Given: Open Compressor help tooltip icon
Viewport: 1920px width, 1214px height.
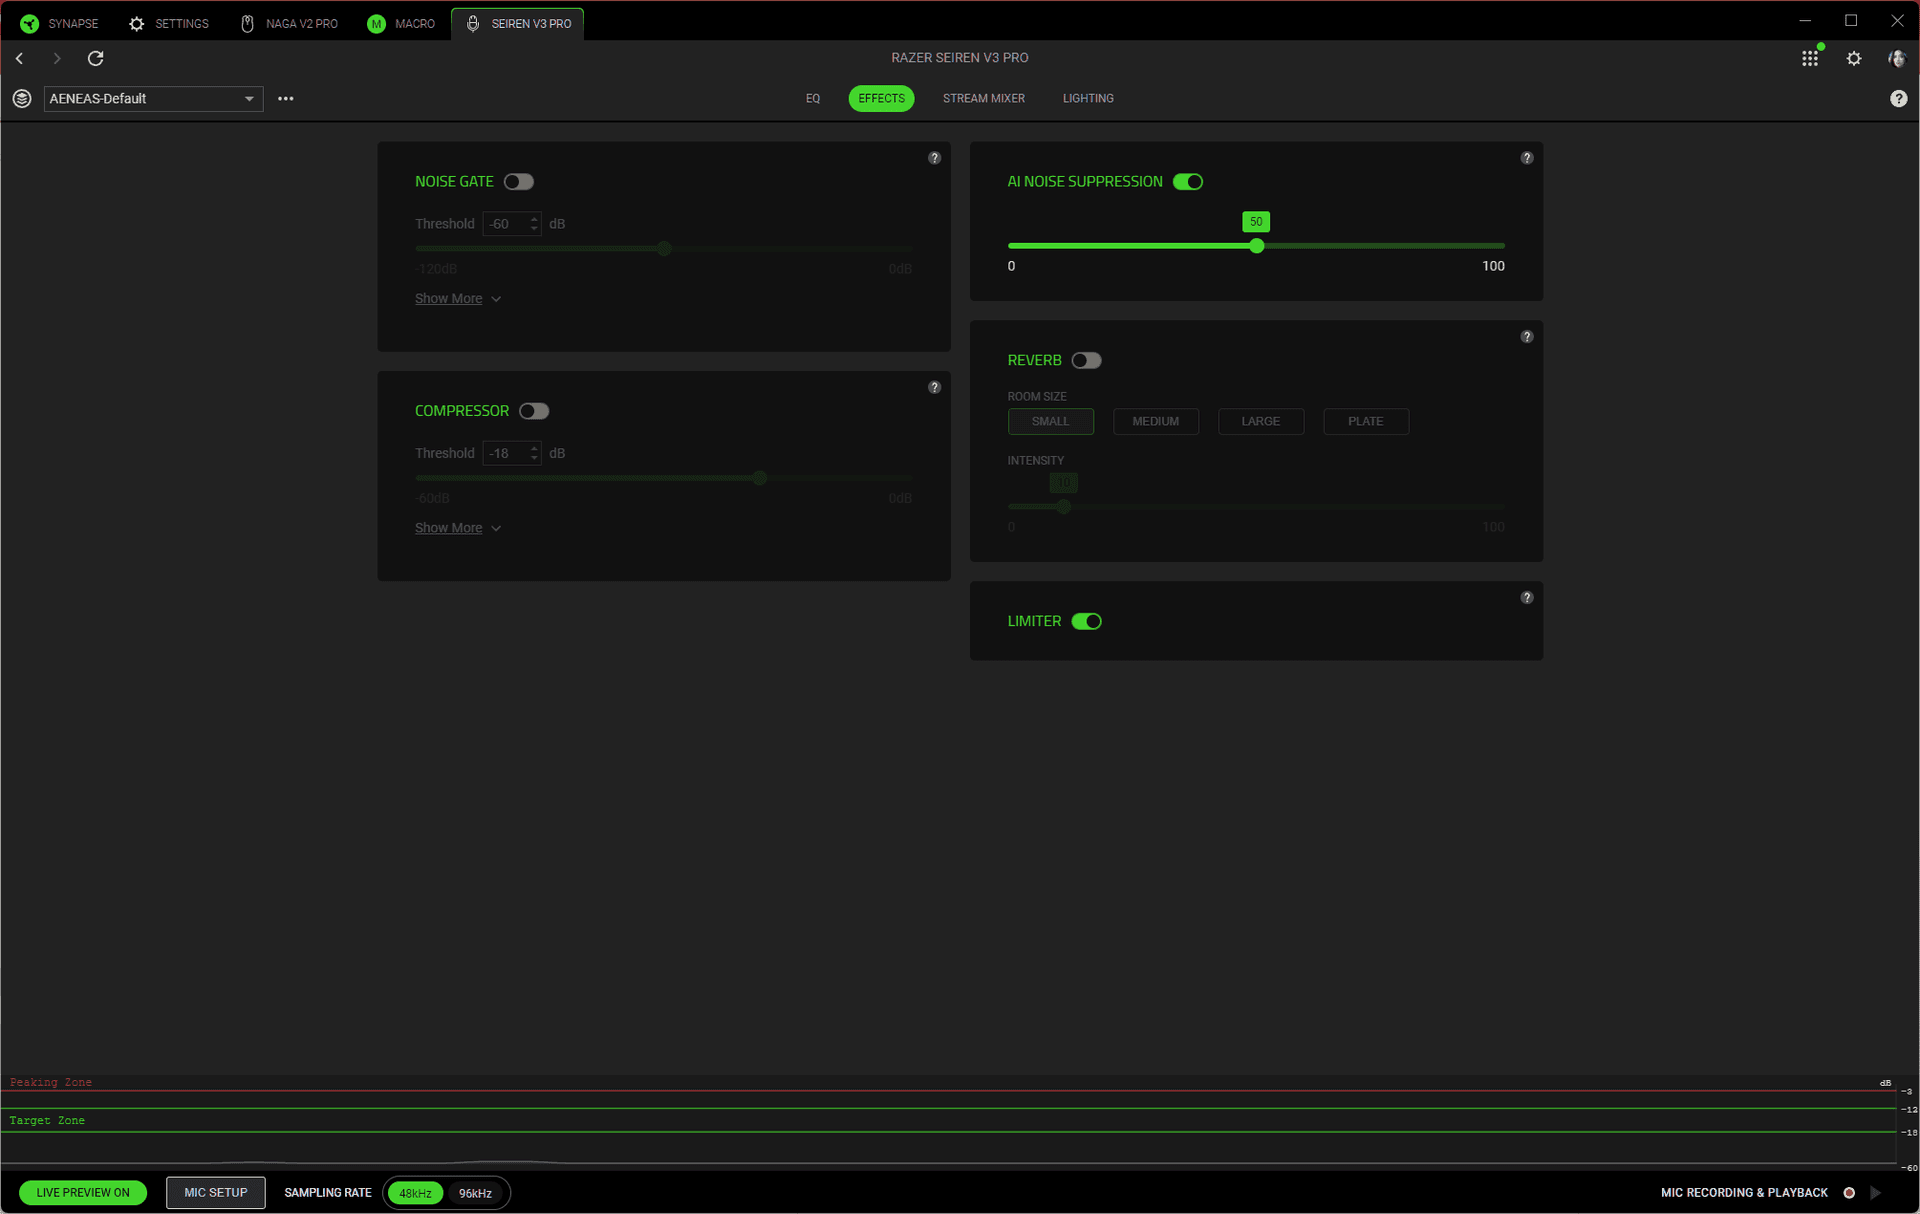Looking at the screenshot, I should 935,387.
